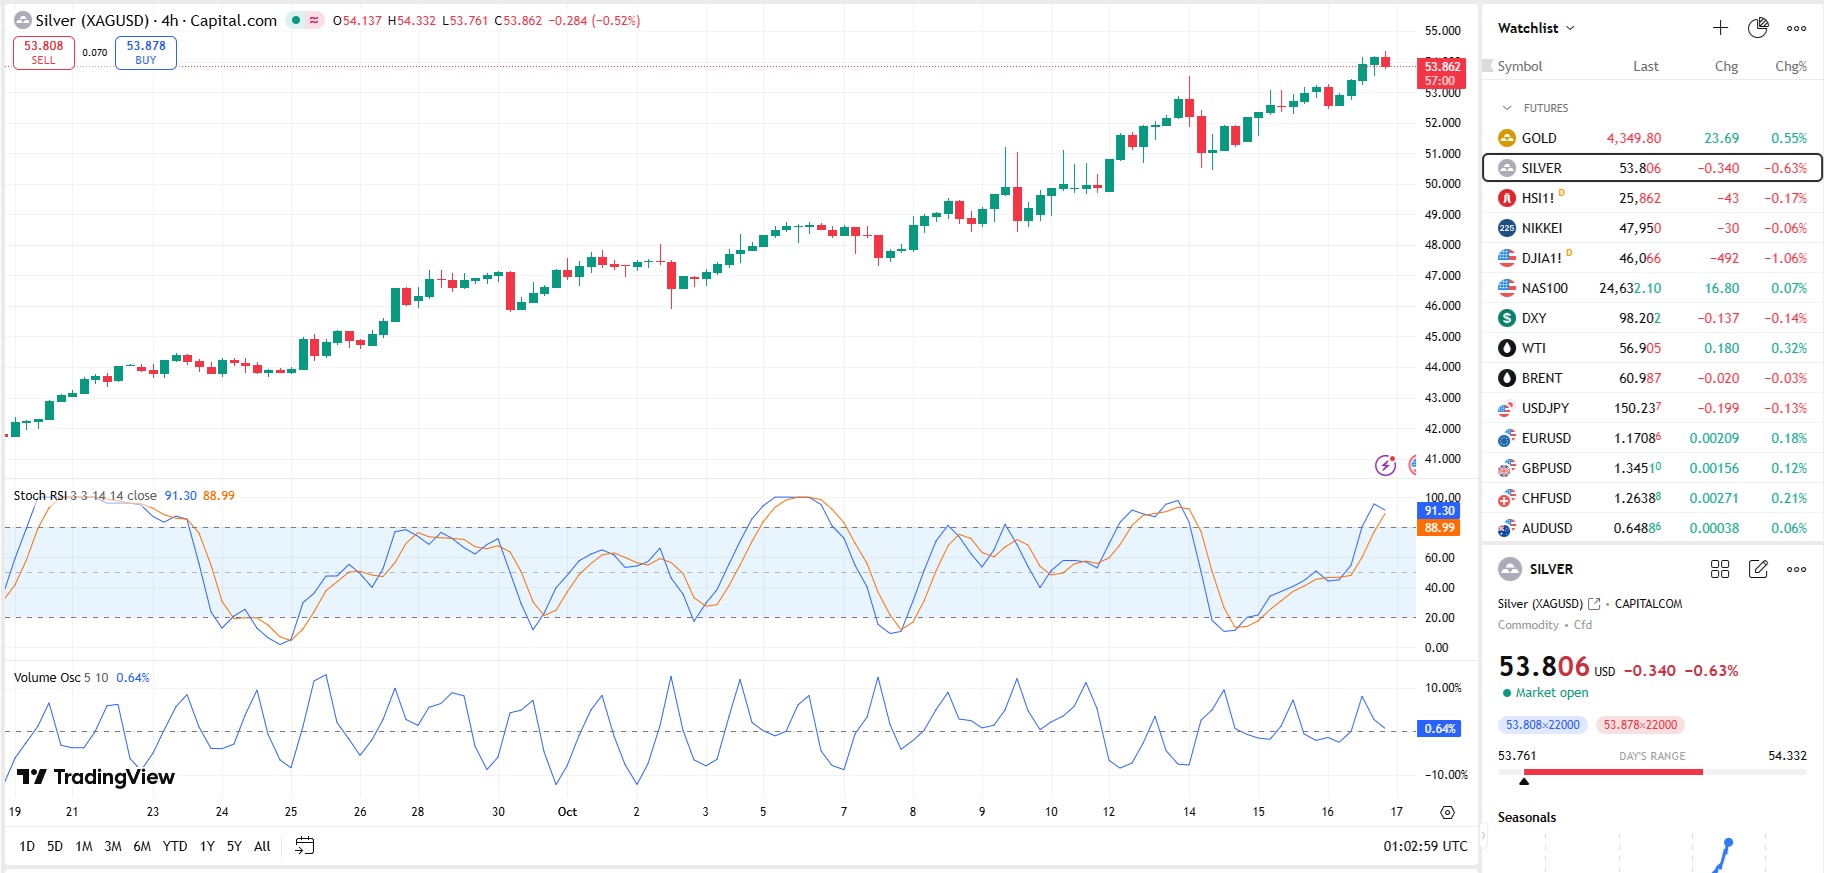The width and height of the screenshot is (1824, 873).
Task: Select the GOLD row in watchlist
Action: click(1652, 138)
